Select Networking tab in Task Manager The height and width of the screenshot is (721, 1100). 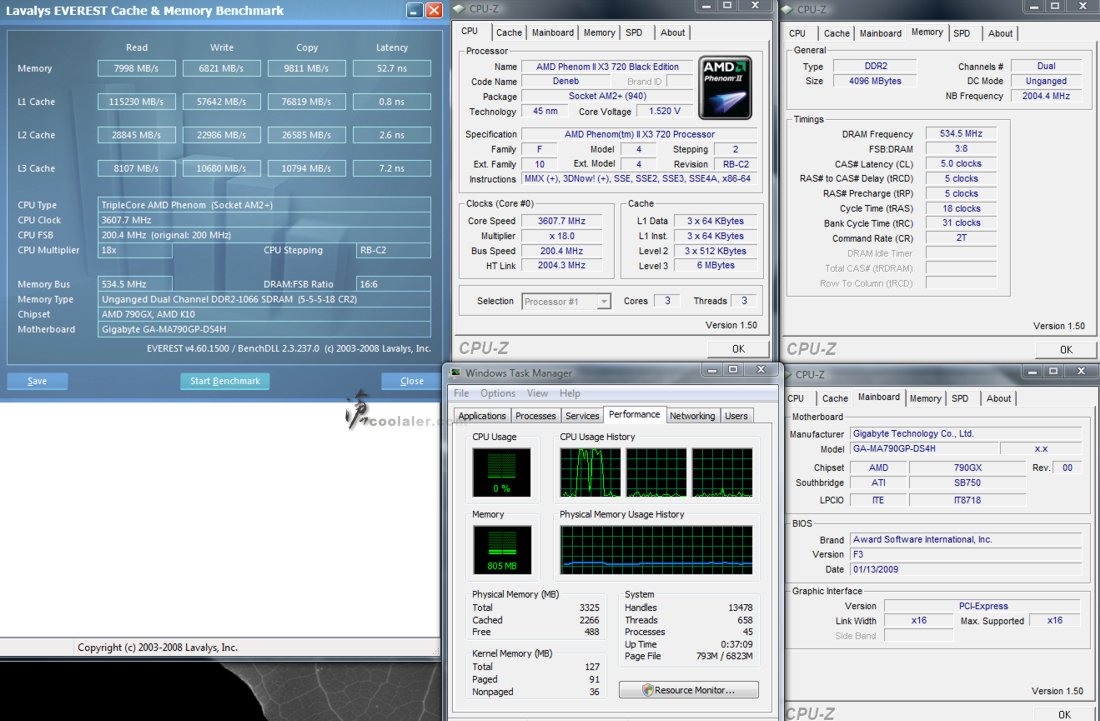pyautogui.click(x=692, y=416)
